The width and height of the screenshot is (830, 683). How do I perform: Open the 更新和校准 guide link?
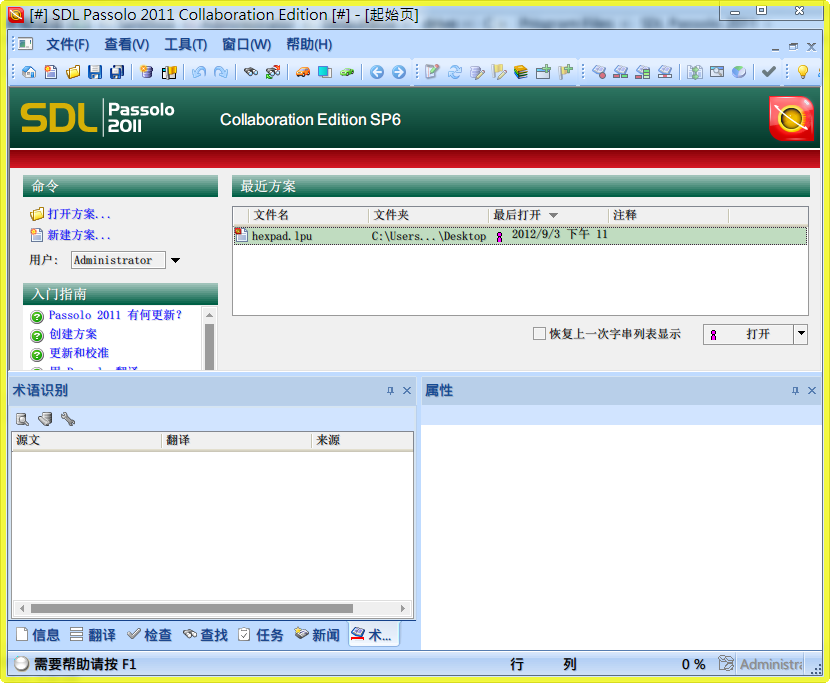point(79,353)
